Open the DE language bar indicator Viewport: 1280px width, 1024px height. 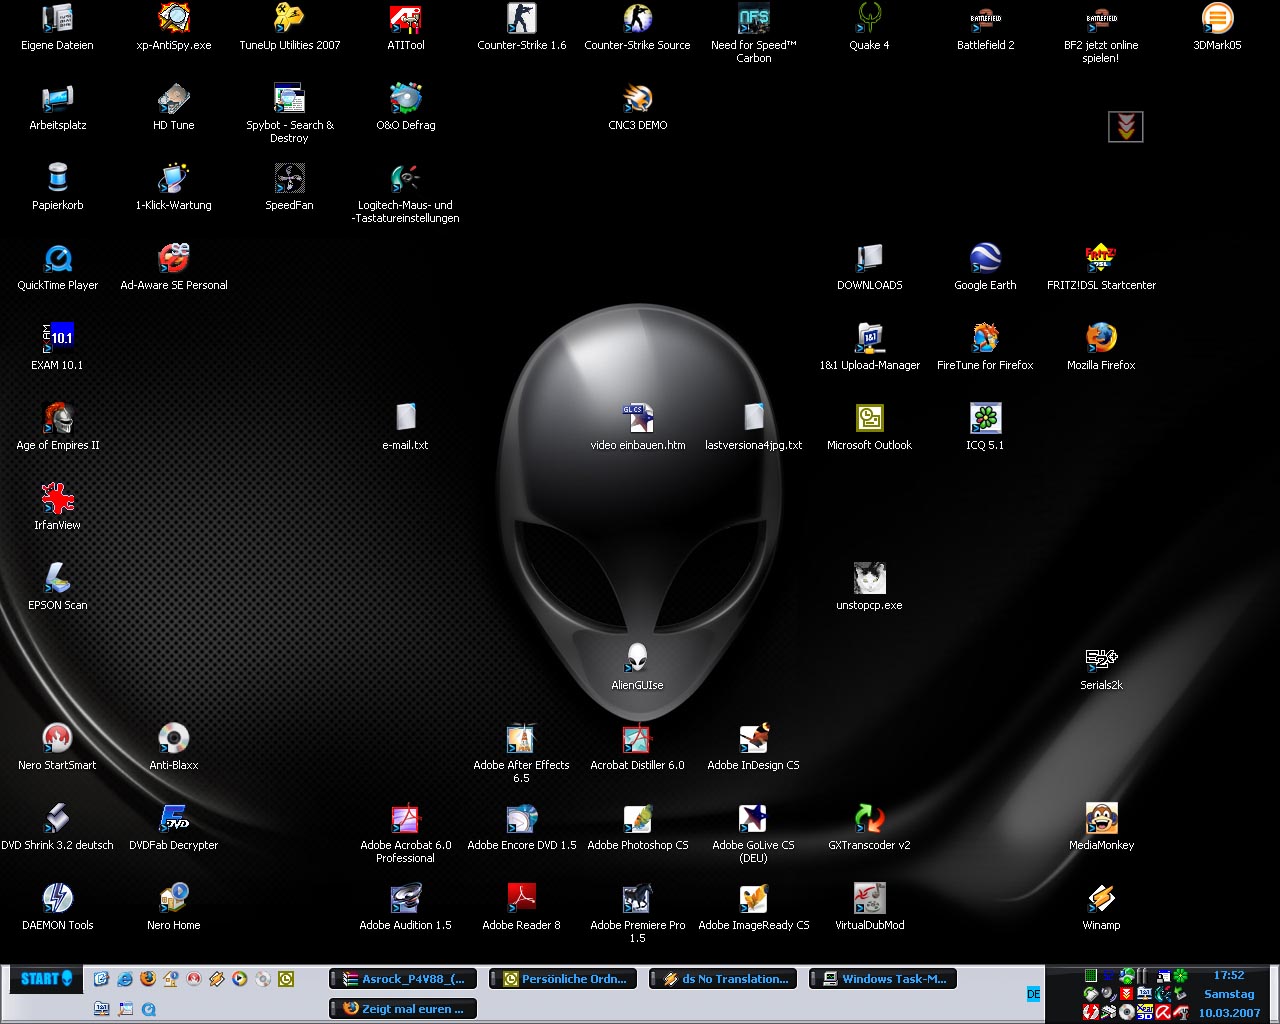coord(1033,994)
